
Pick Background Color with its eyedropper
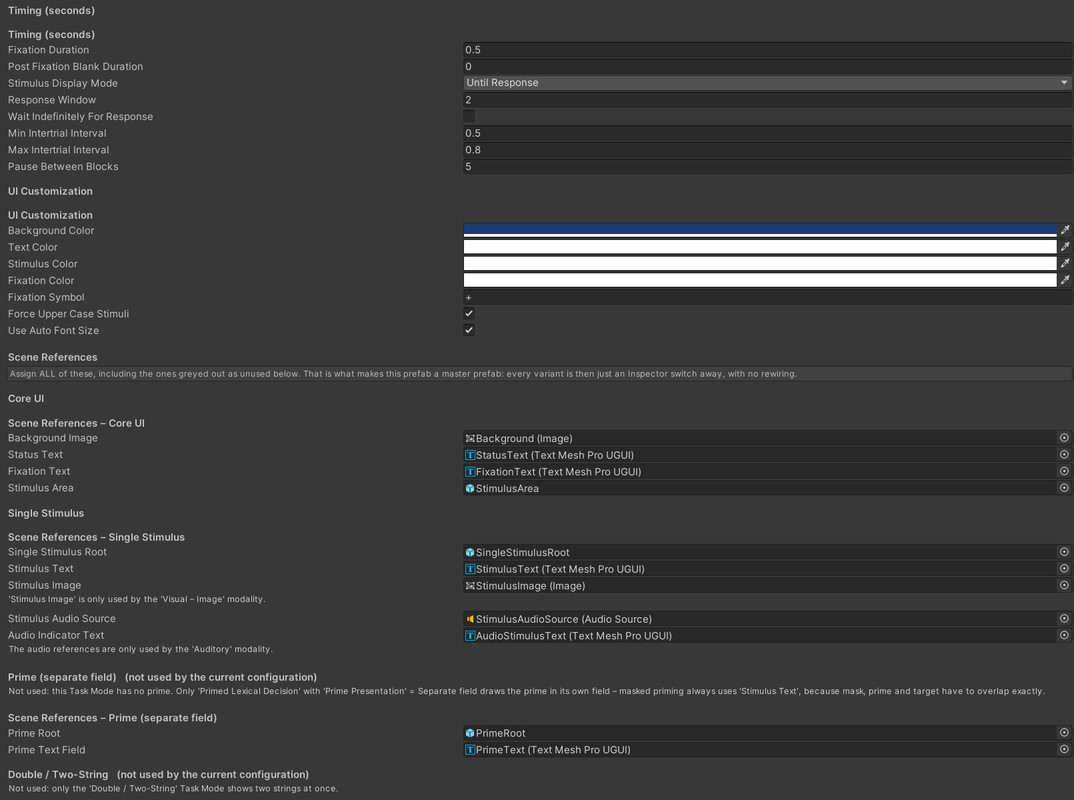tap(1065, 230)
